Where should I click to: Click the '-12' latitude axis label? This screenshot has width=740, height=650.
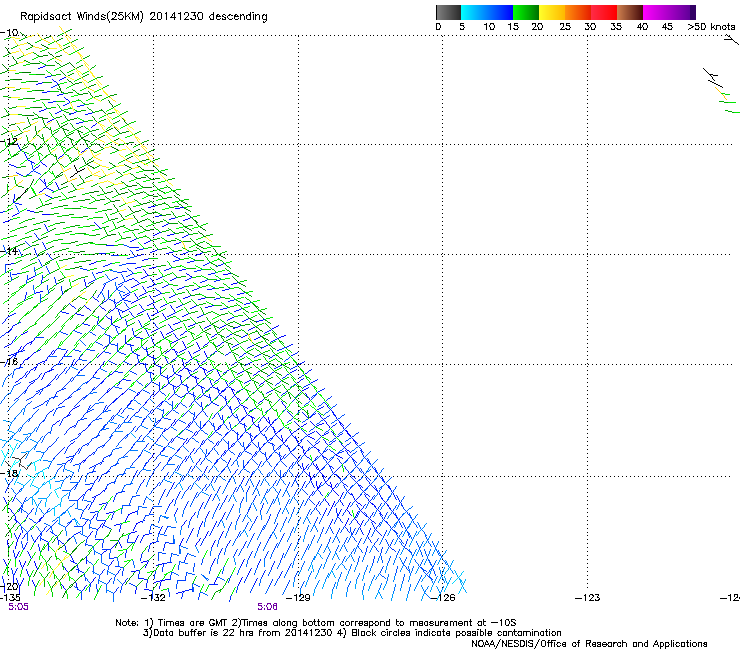(9, 142)
